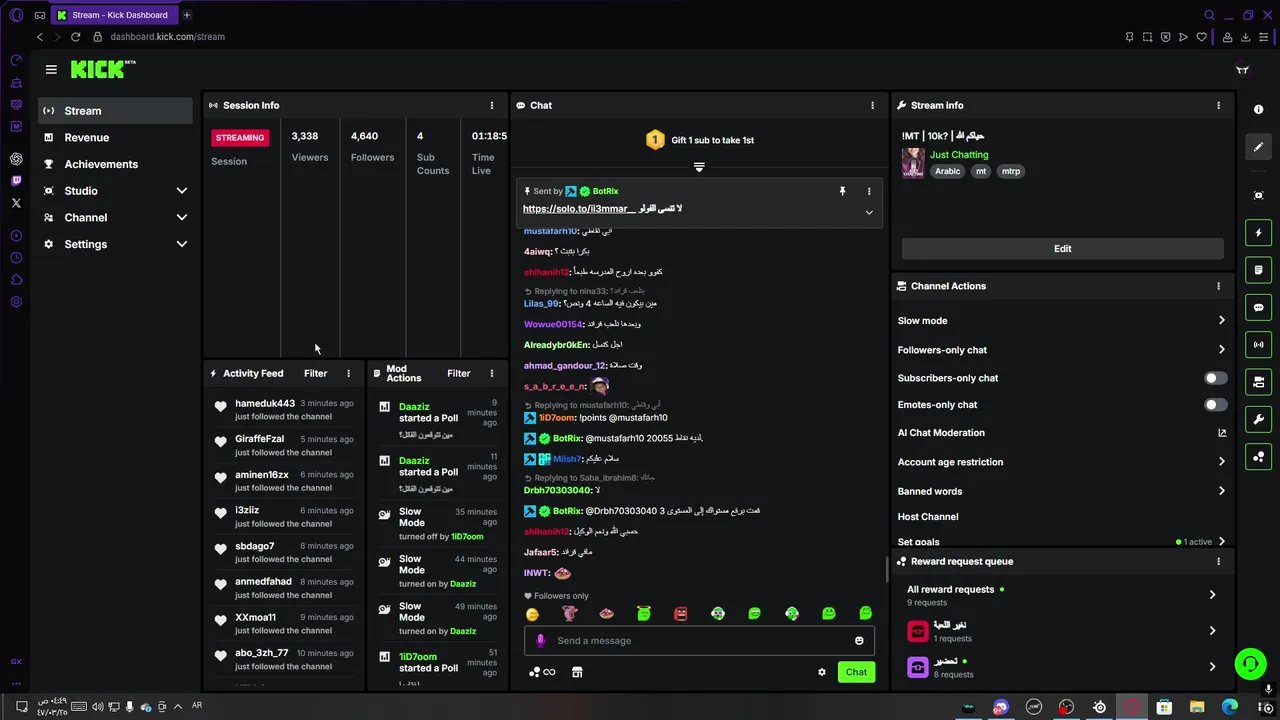Toggle Emotes-only chat switch
The width and height of the screenshot is (1280, 720).
click(x=1215, y=405)
